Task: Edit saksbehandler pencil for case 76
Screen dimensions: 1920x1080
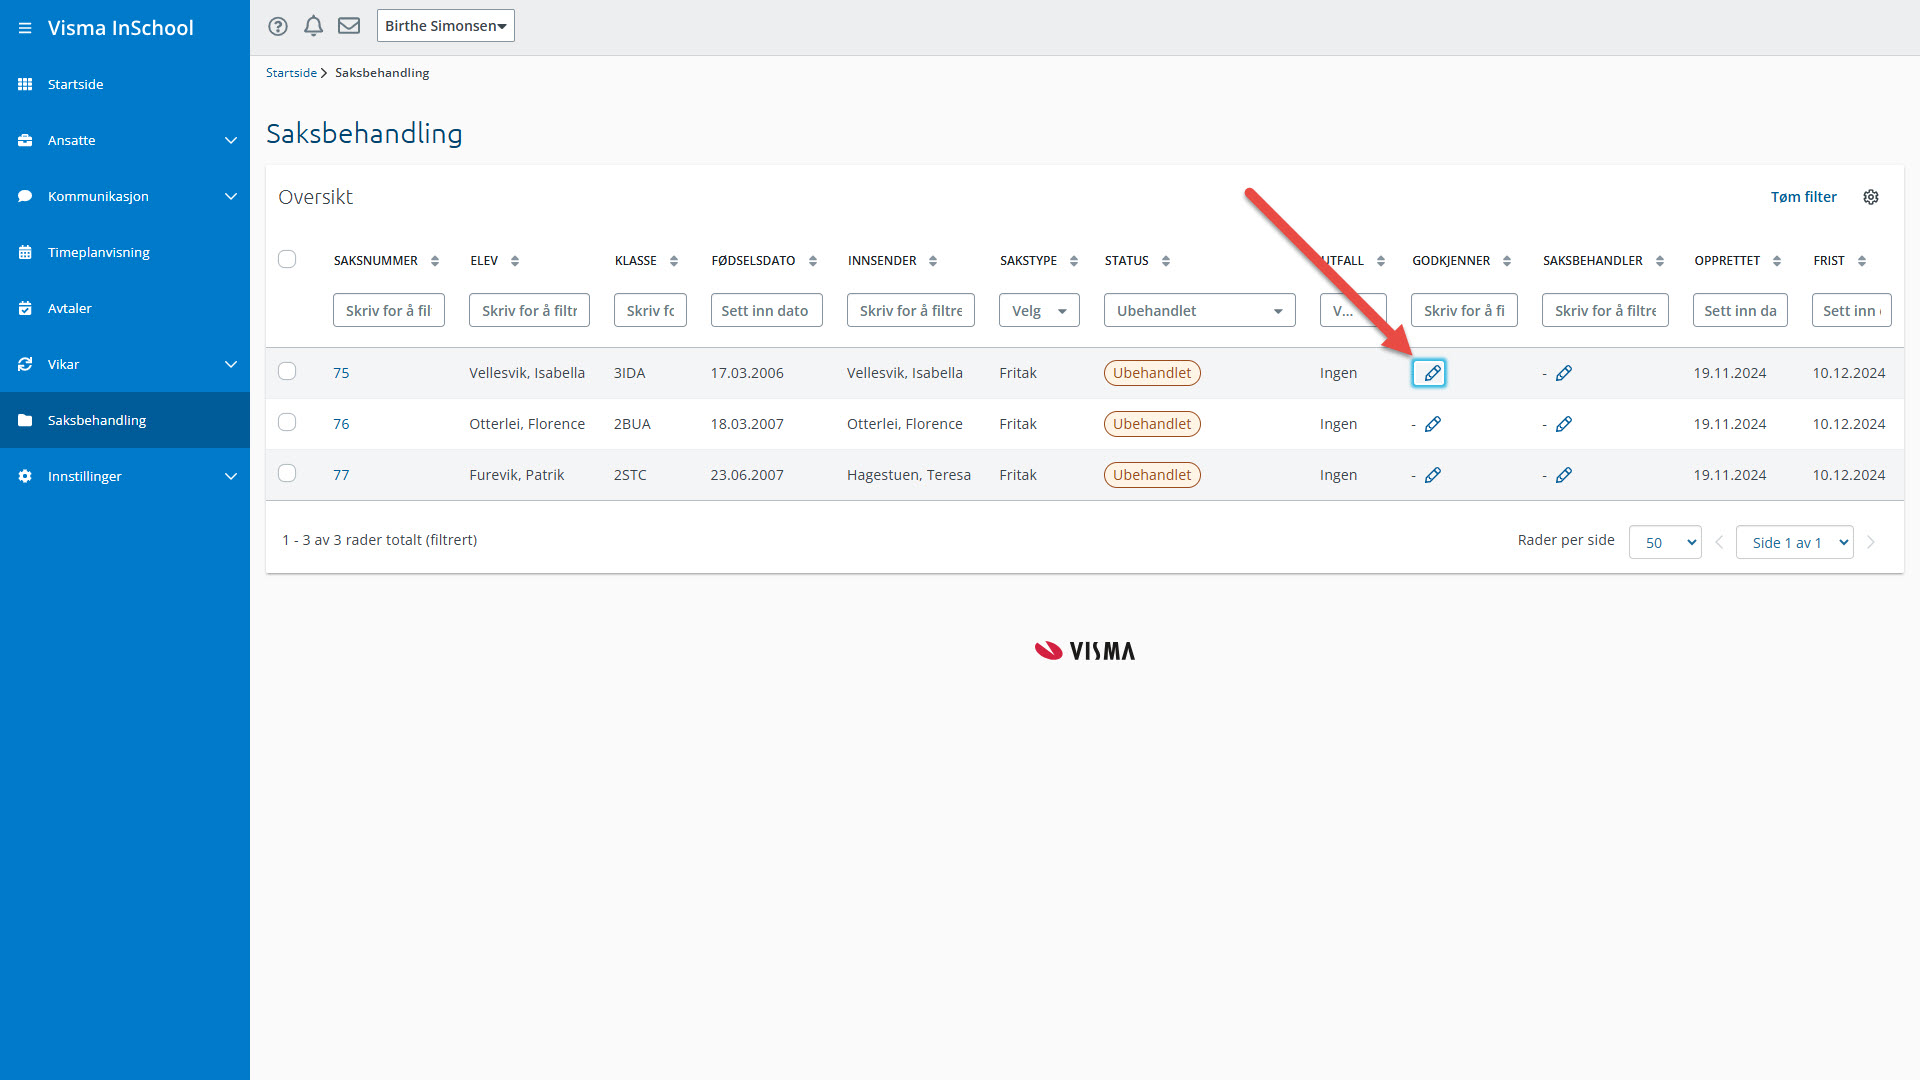Action: (1564, 424)
